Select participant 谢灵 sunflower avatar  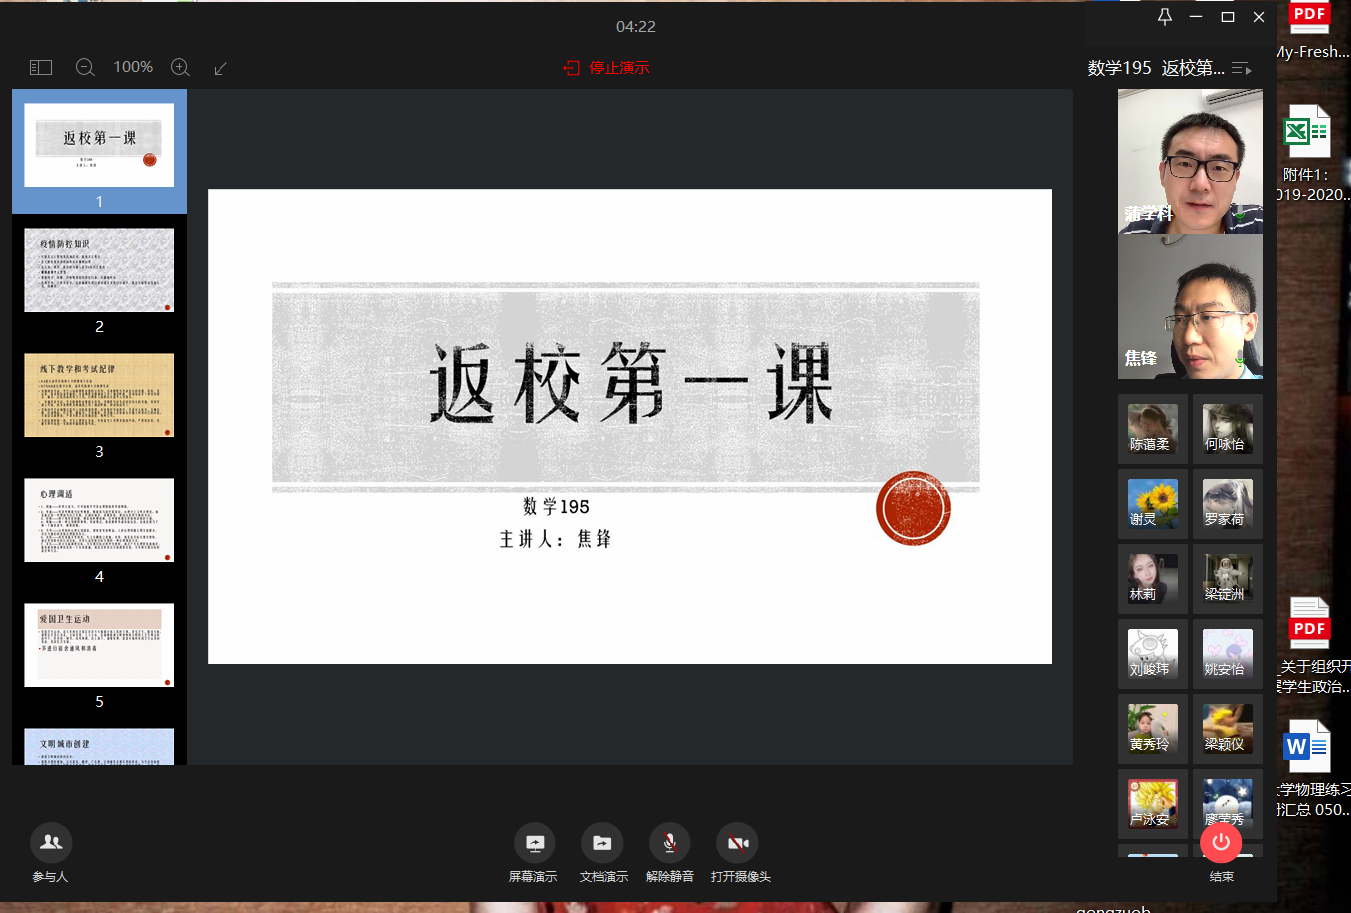click(1152, 503)
